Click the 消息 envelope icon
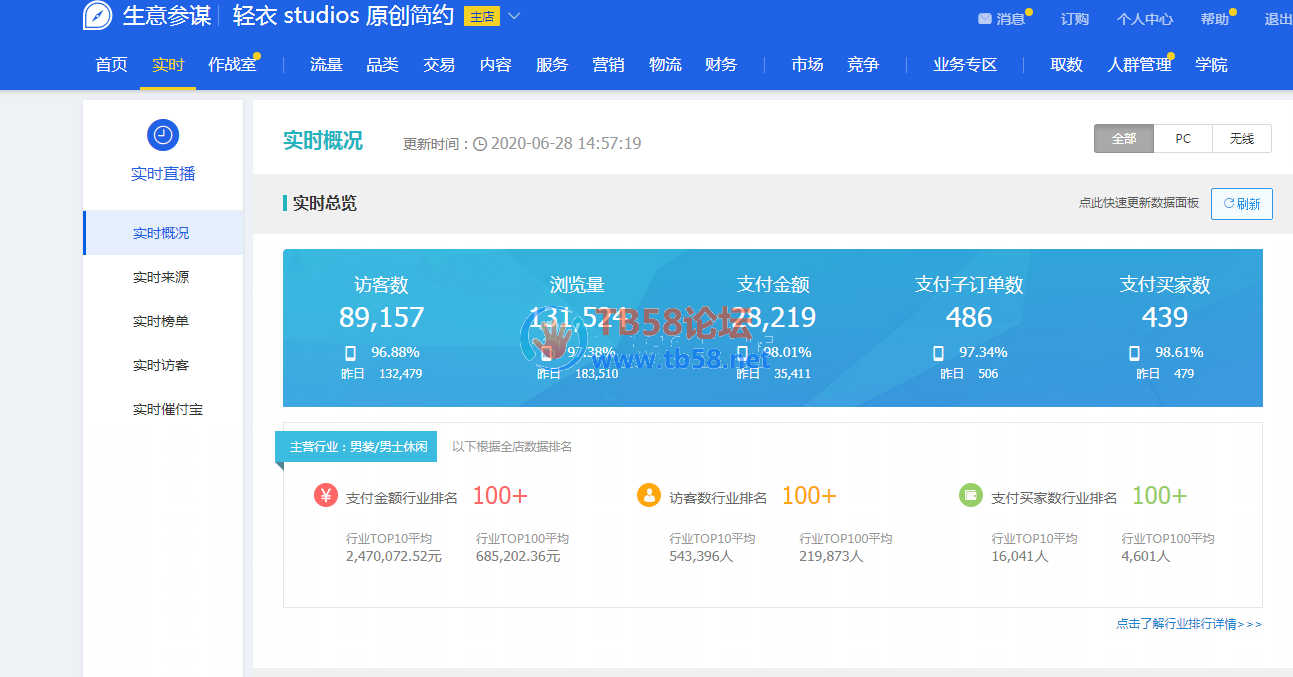This screenshot has width=1293, height=677. pos(985,19)
